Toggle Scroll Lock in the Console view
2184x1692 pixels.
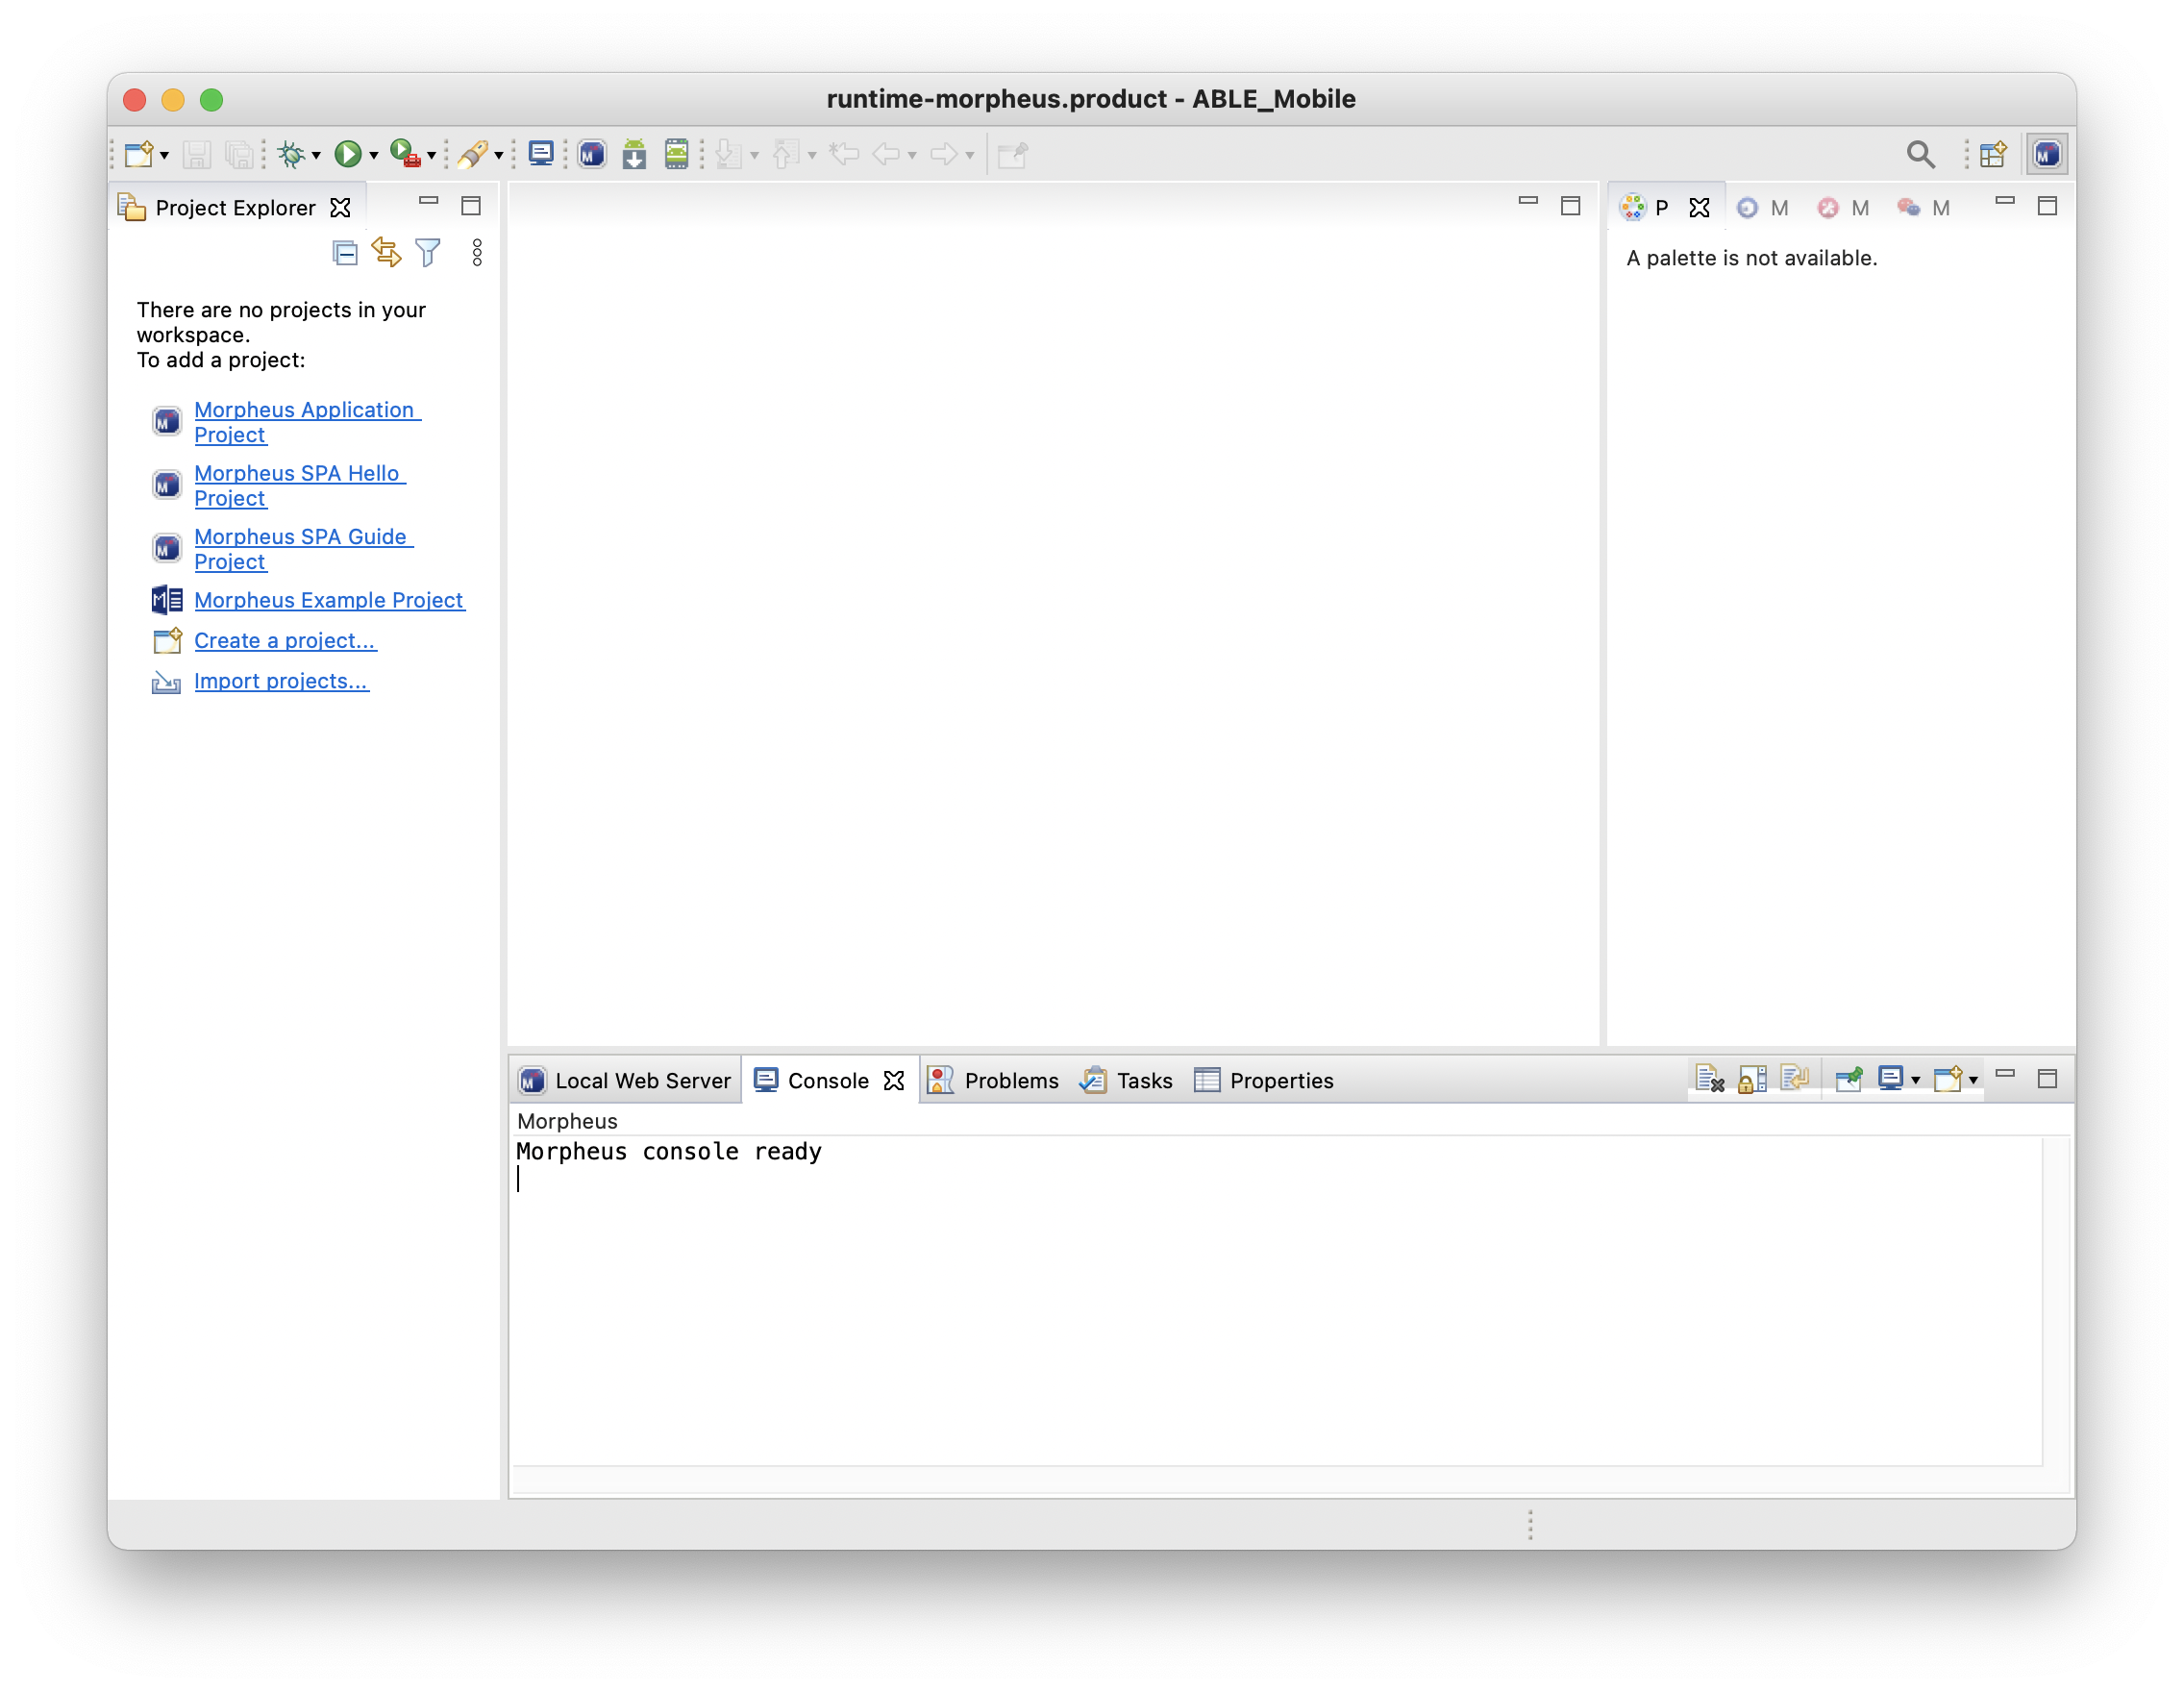point(1752,1079)
